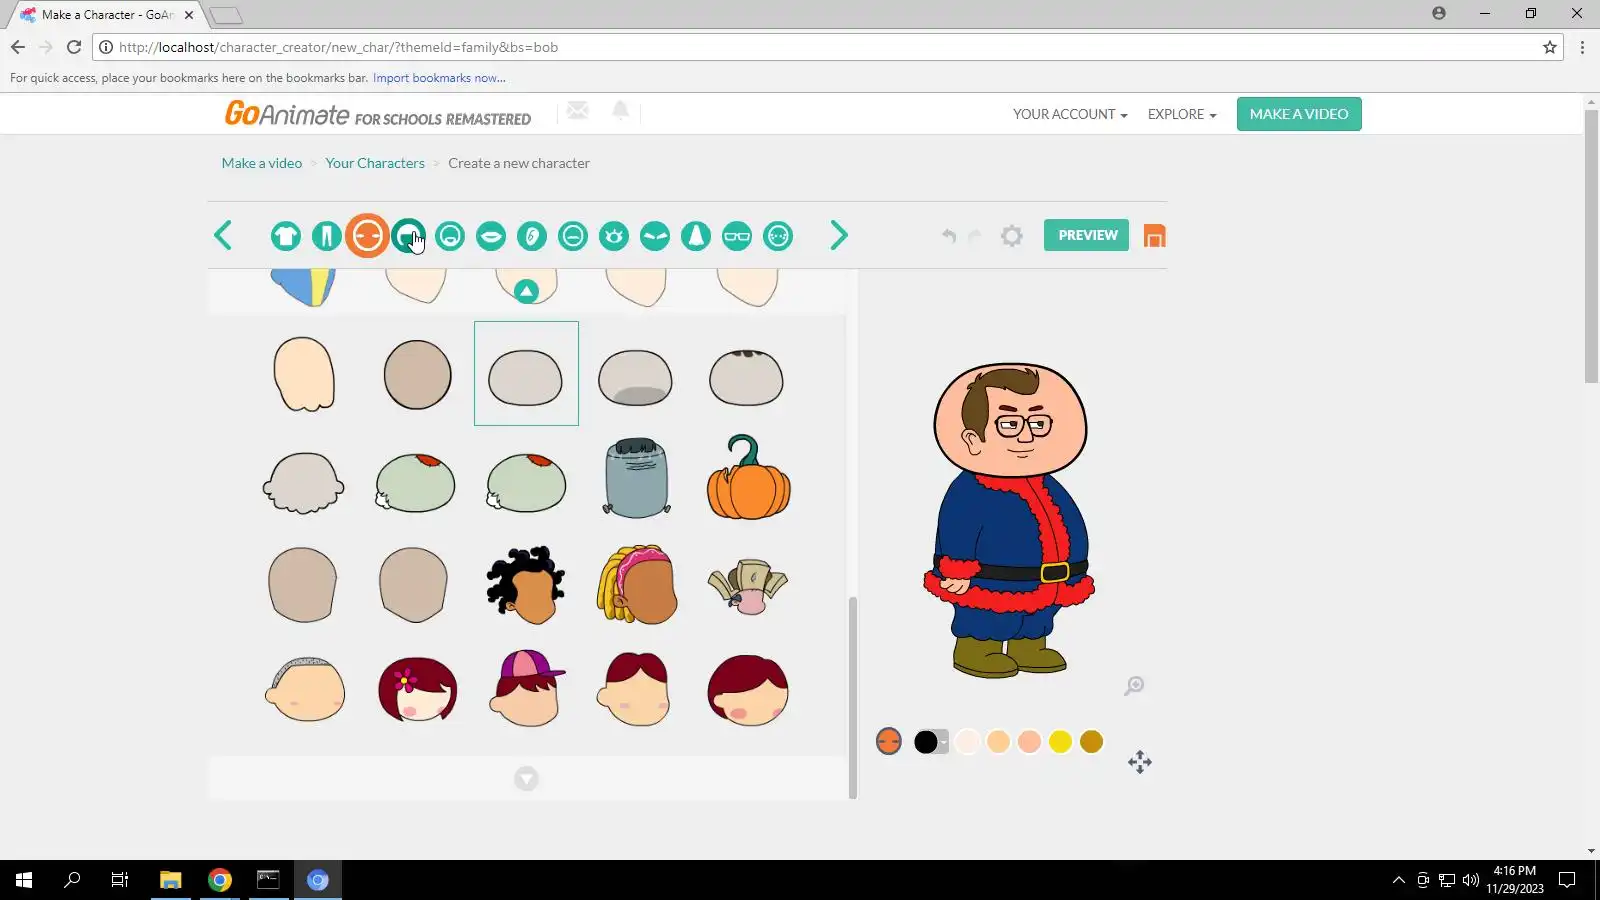Image resolution: width=1600 pixels, height=900 pixels.
Task: Choose the head with pink flower thumbnail
Action: pyautogui.click(x=417, y=689)
